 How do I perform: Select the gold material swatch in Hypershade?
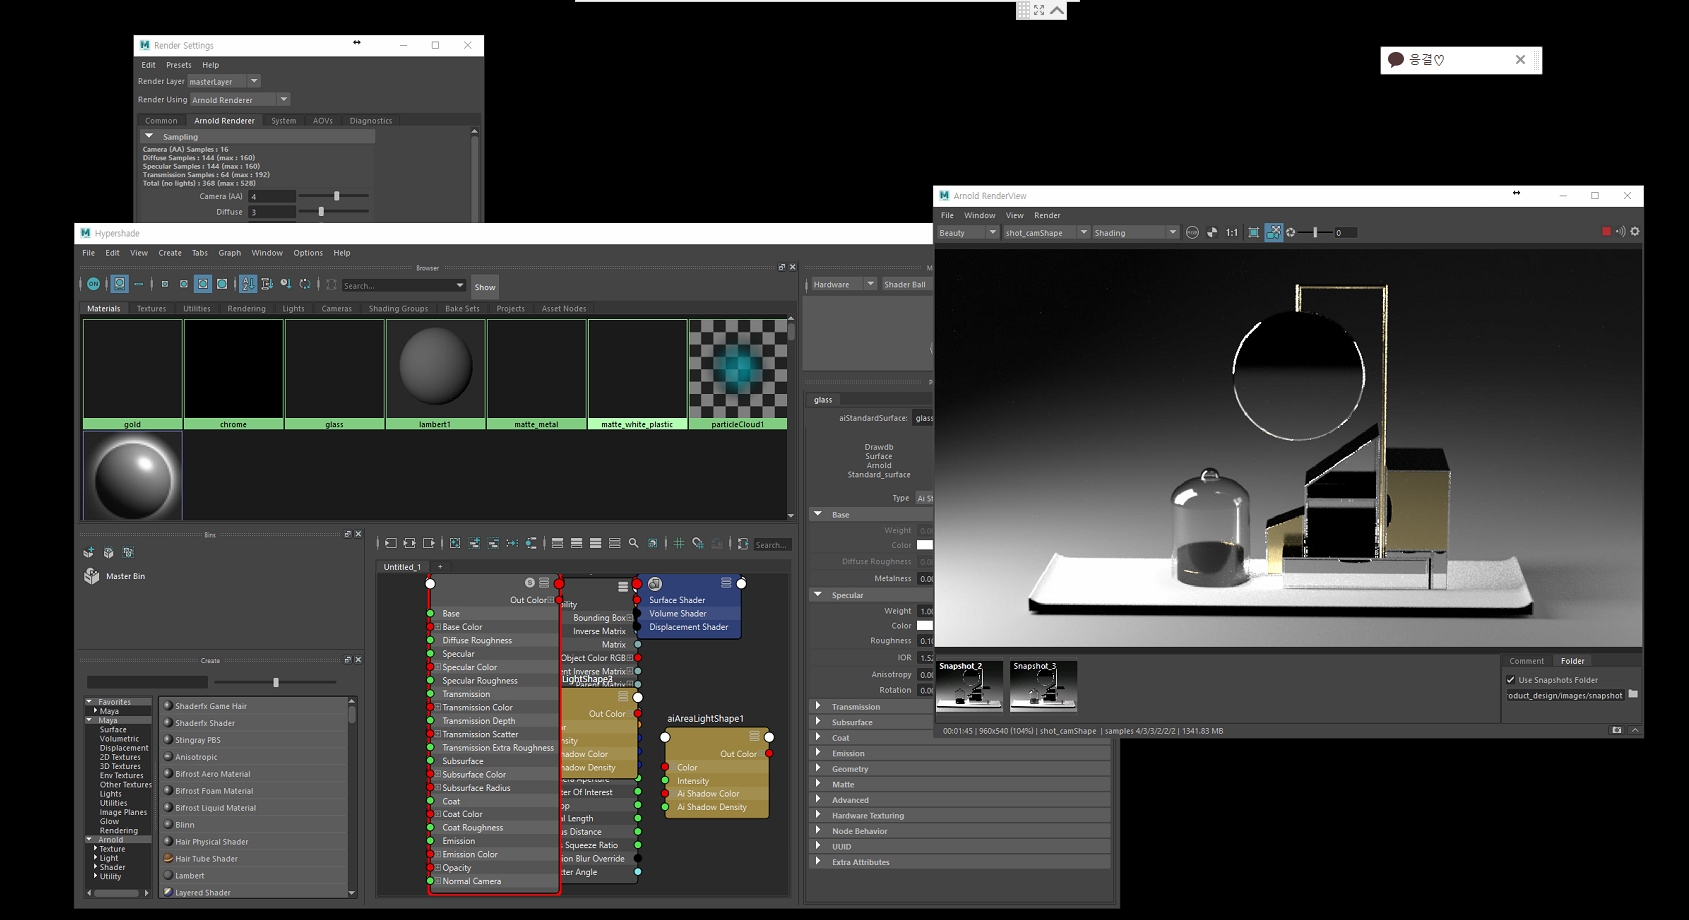[x=132, y=370]
